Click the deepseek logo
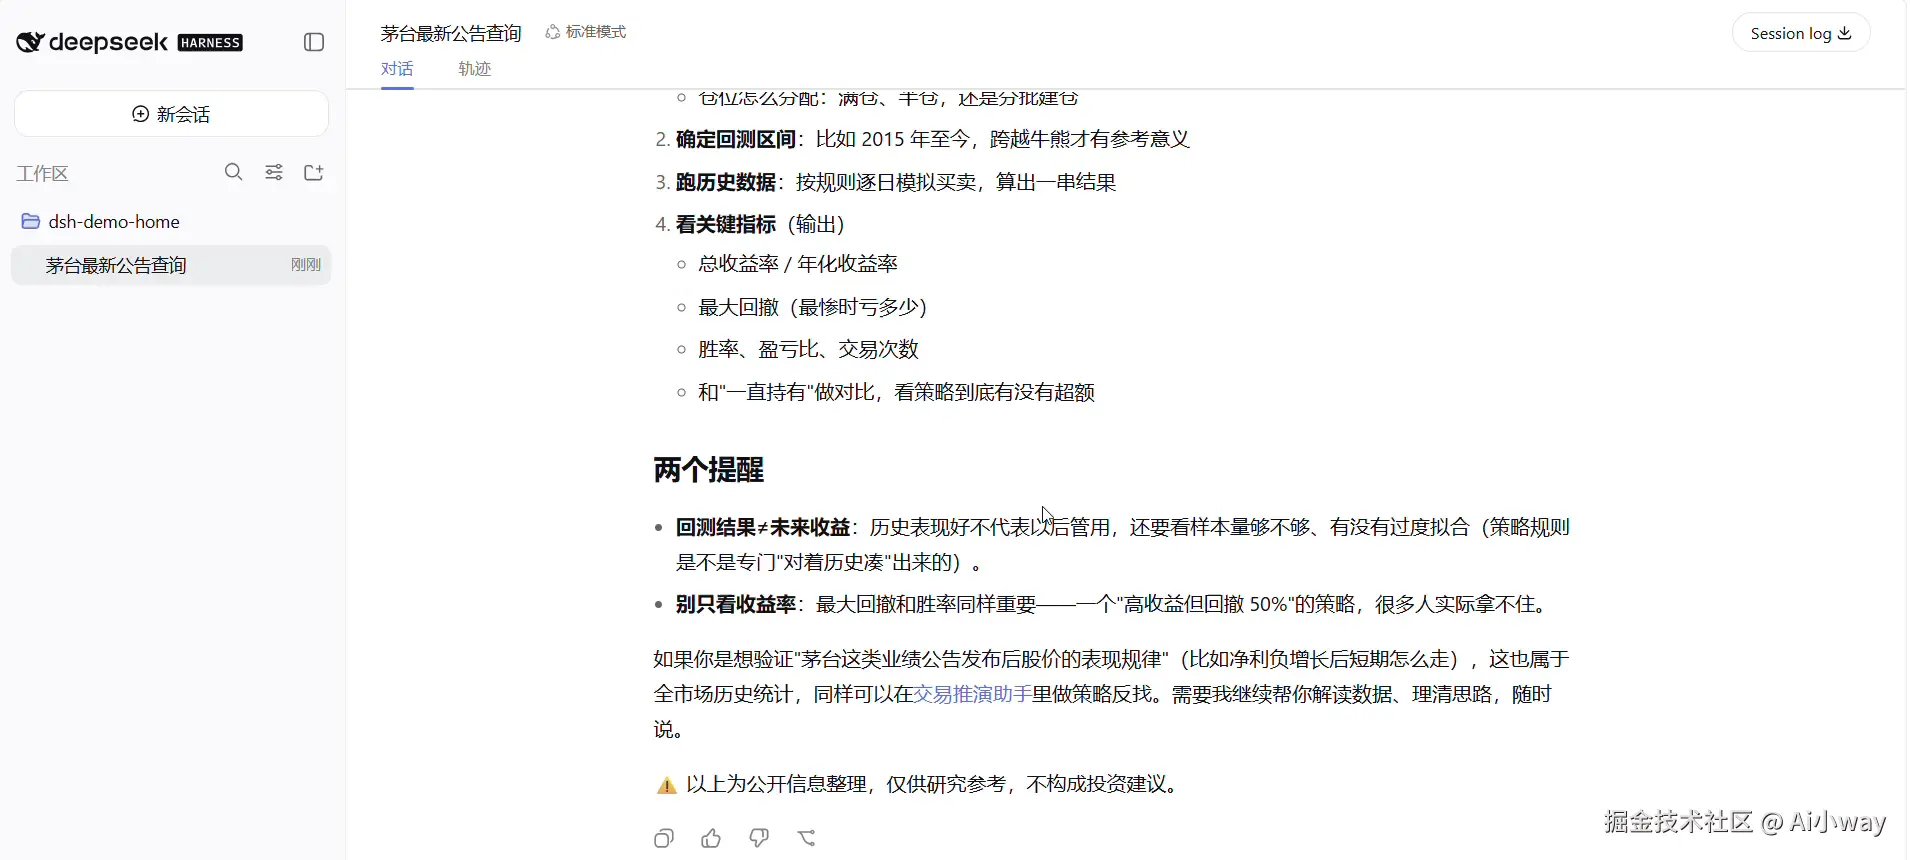 click(92, 42)
